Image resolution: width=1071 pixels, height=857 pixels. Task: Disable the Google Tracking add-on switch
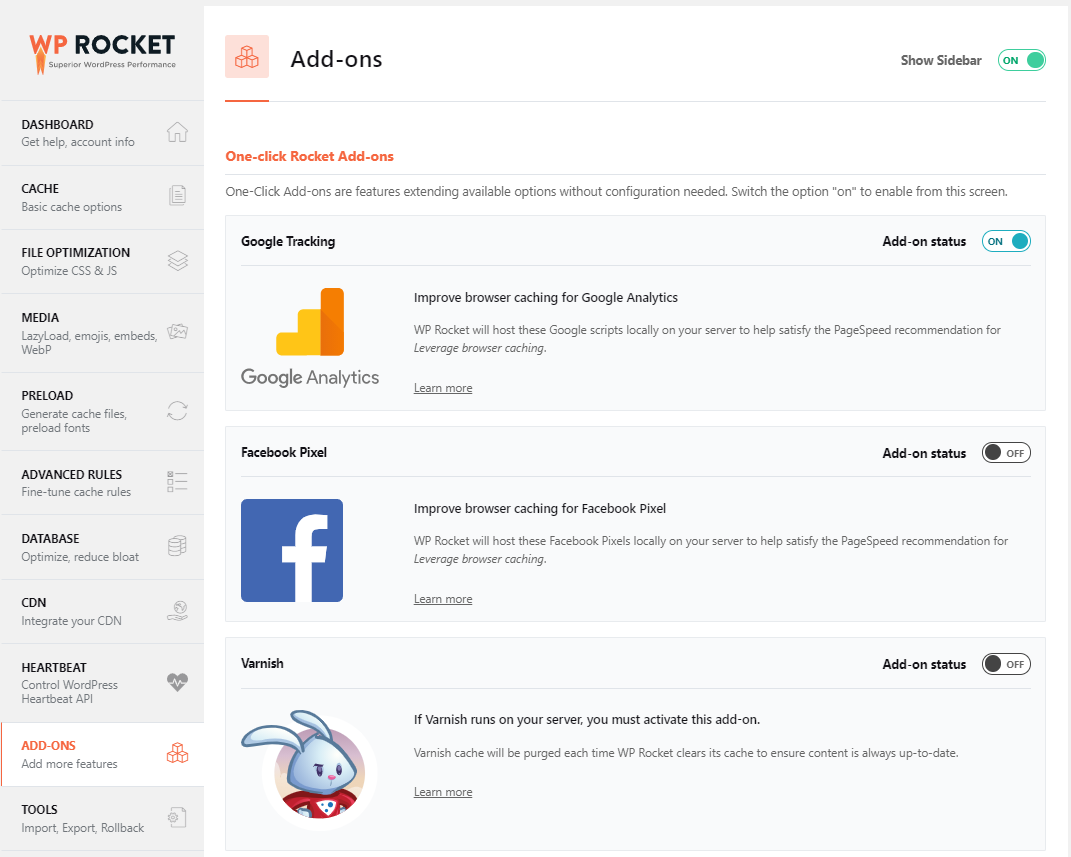click(x=1006, y=241)
